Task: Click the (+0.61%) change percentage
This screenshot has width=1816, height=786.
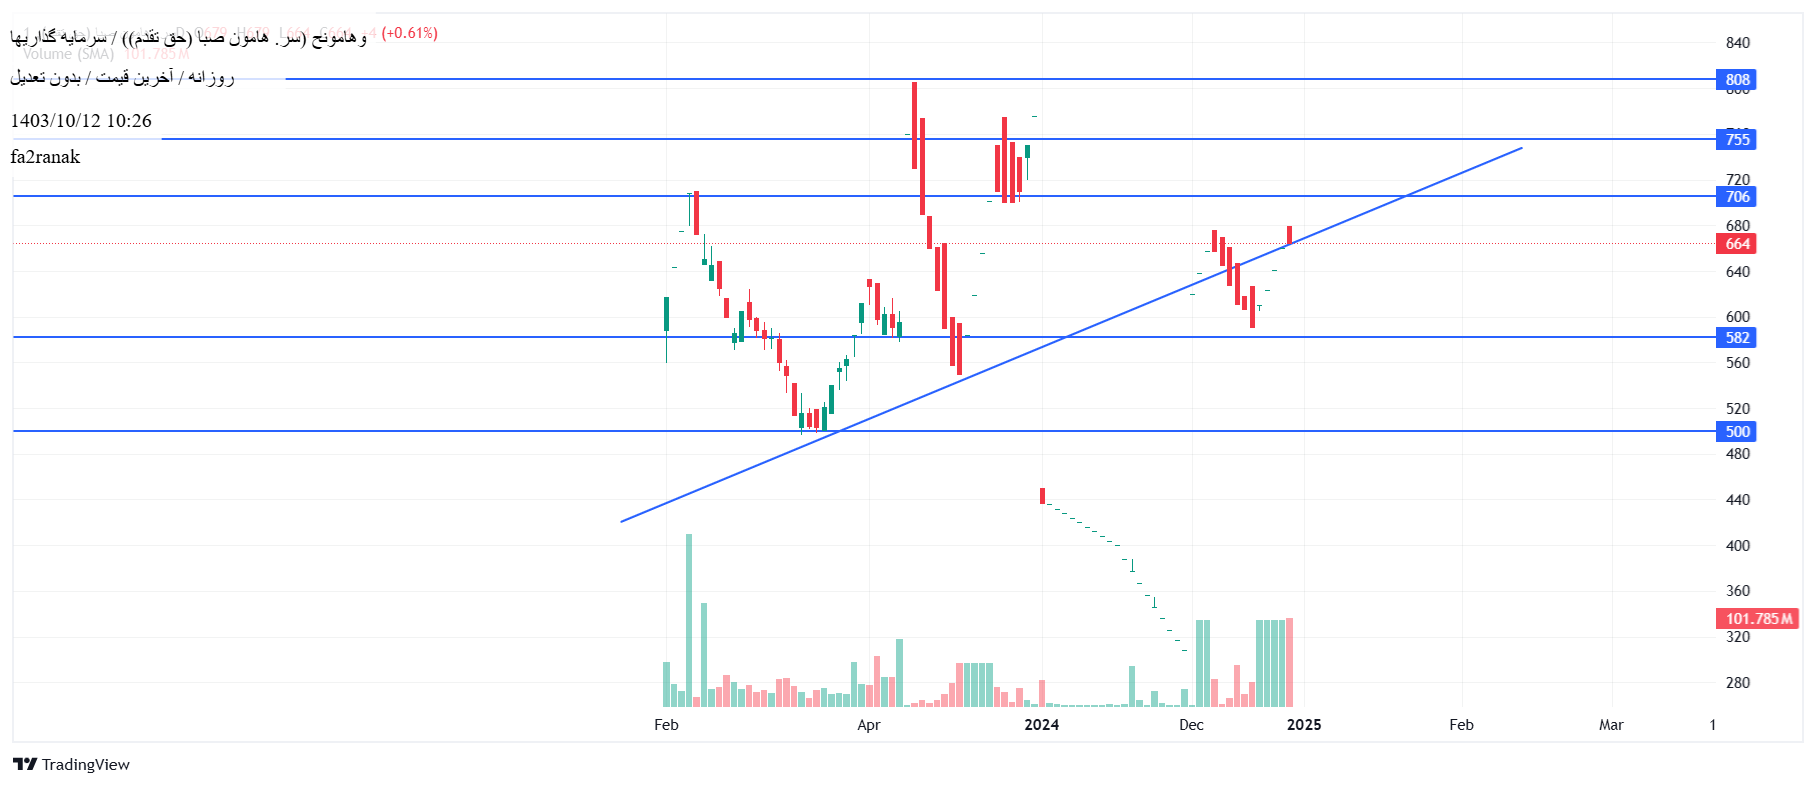Action: 410,33
